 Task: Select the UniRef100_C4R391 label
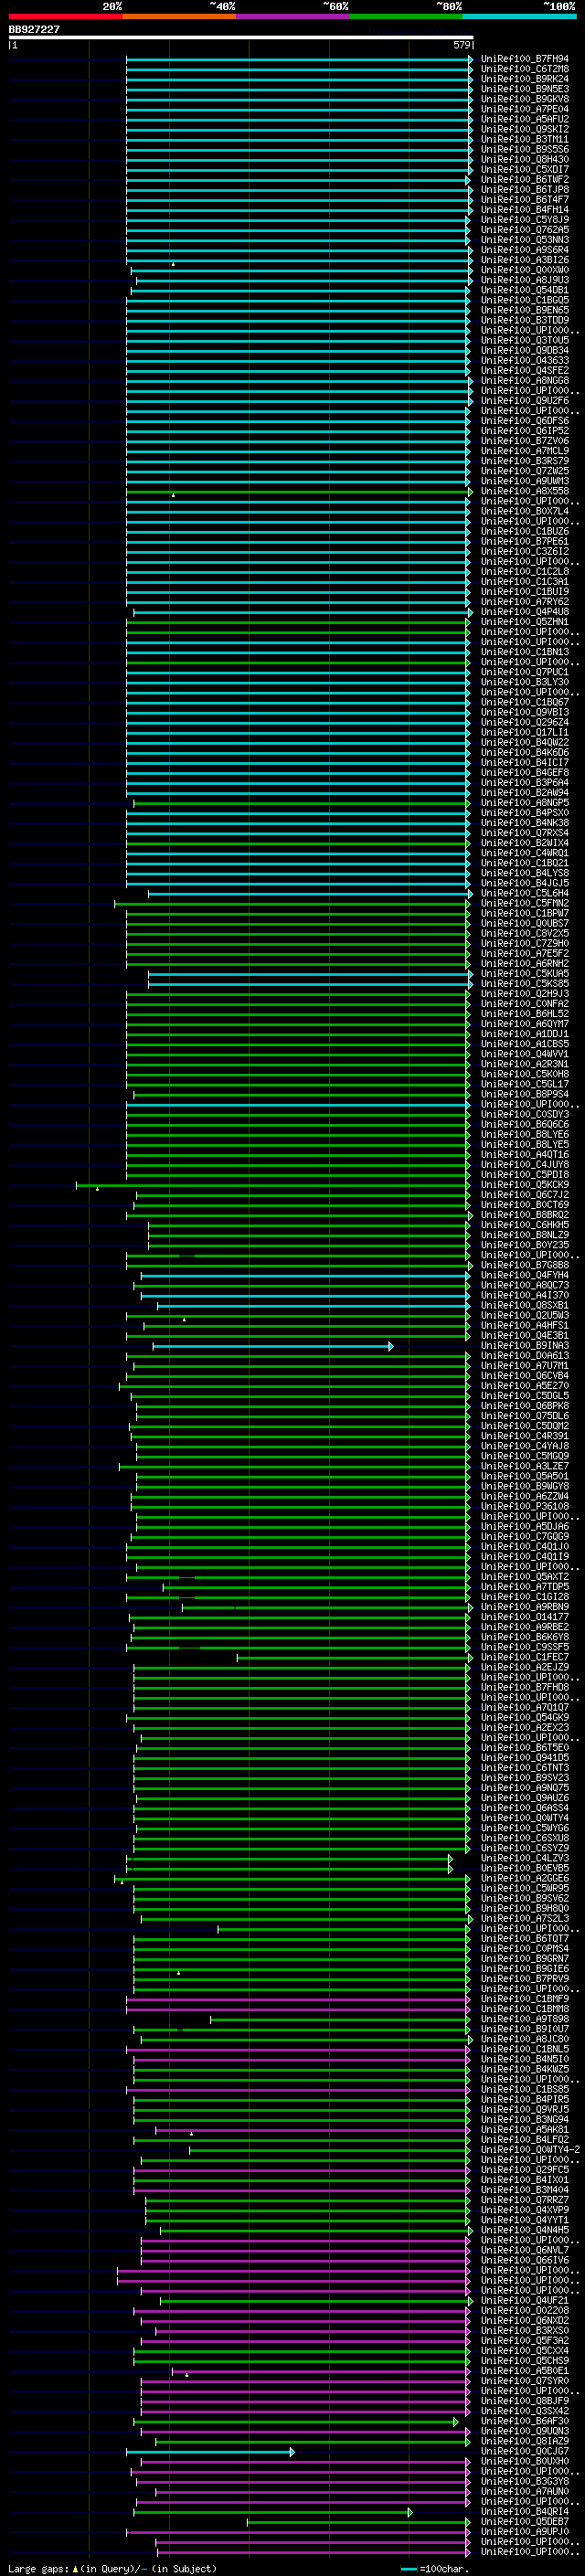525,1436
